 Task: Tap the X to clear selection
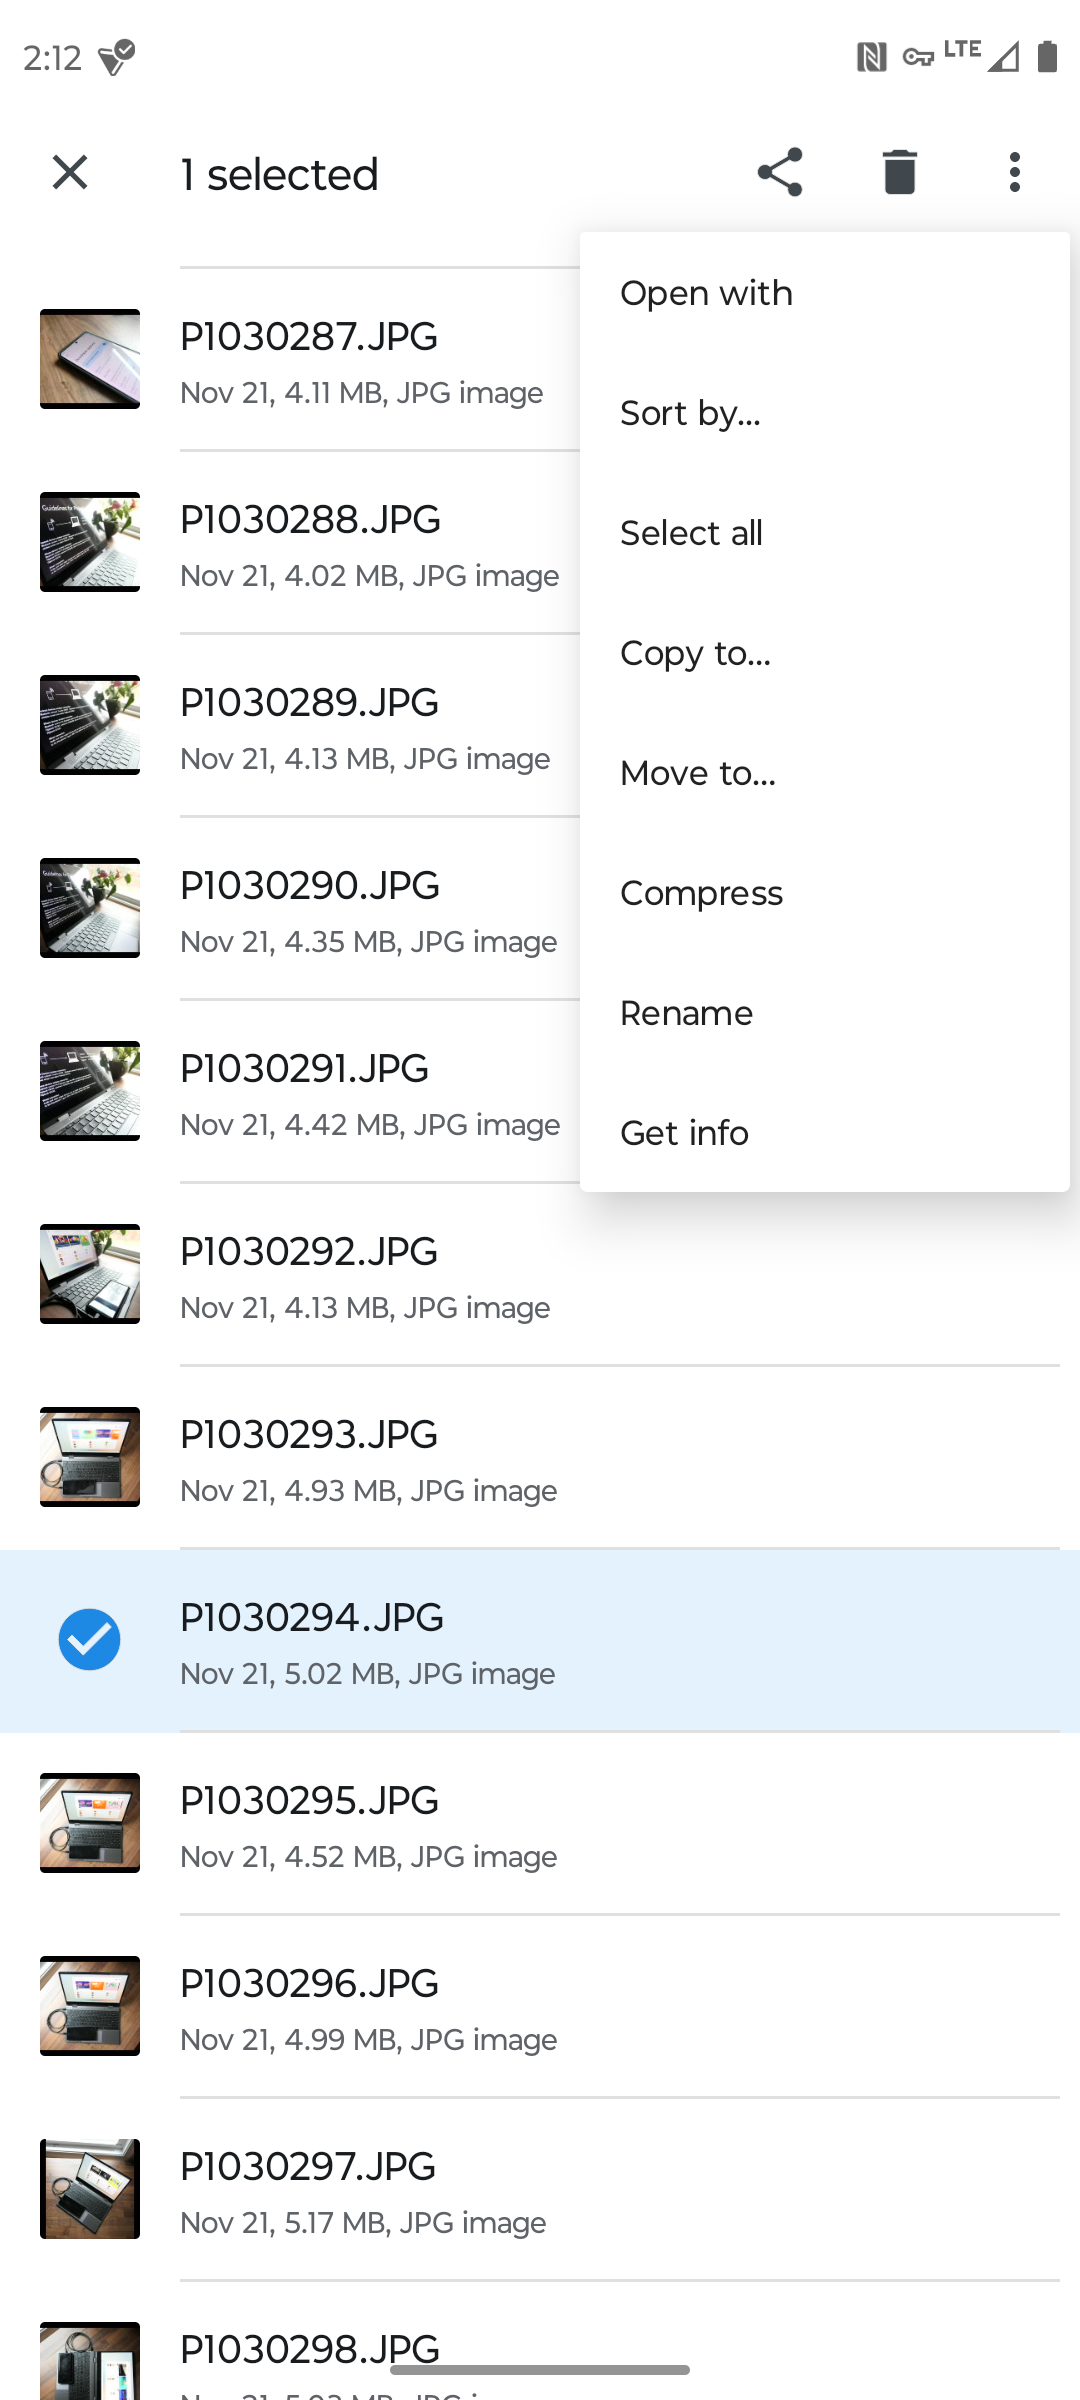point(70,172)
